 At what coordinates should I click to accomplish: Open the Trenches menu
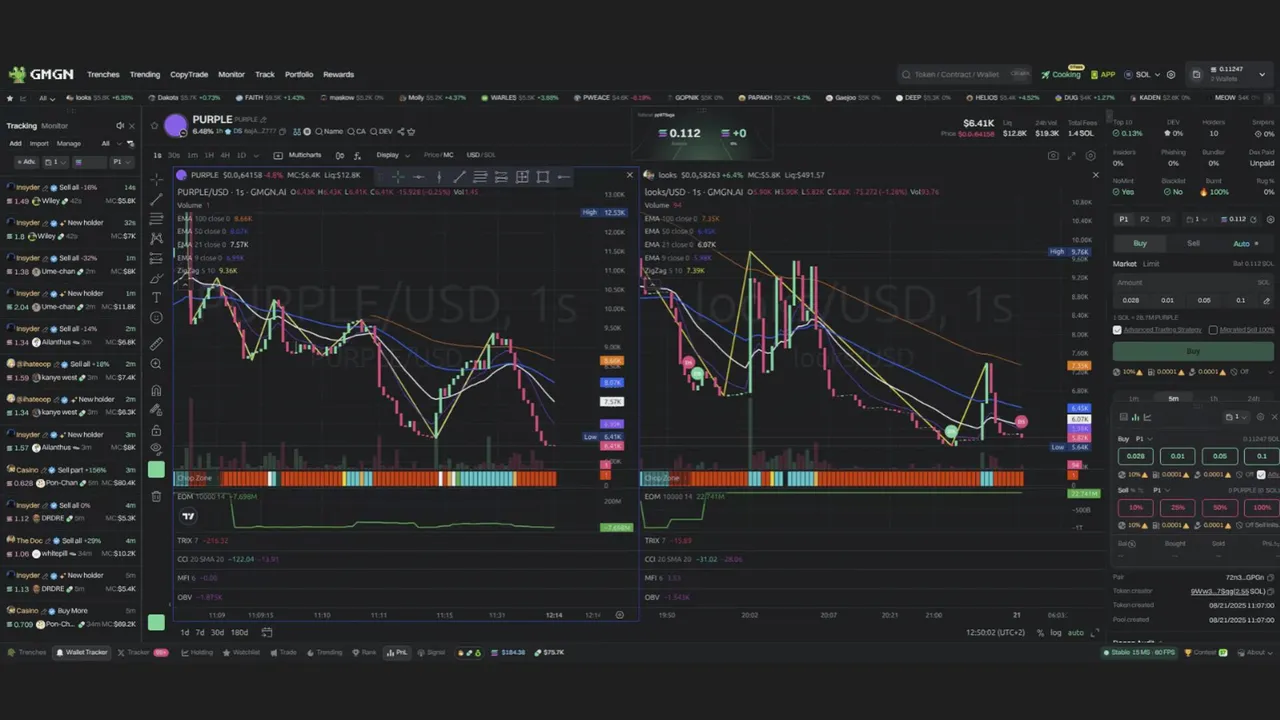pyautogui.click(x=103, y=74)
